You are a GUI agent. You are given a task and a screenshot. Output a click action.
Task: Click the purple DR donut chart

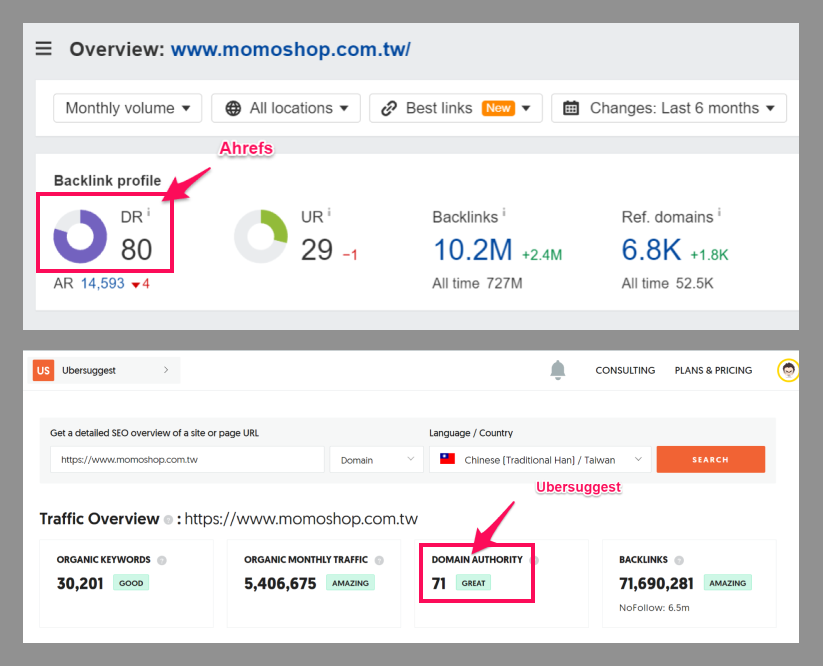(80, 236)
